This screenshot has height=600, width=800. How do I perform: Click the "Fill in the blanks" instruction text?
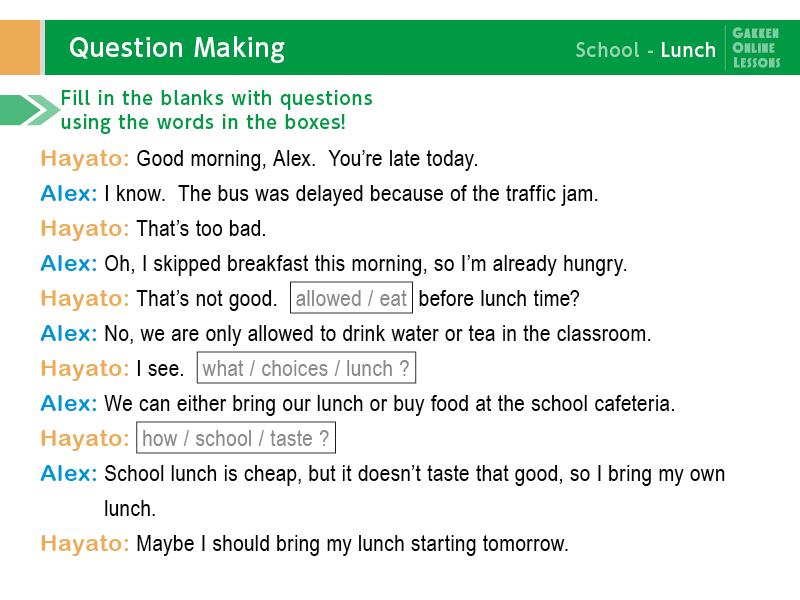(x=216, y=110)
